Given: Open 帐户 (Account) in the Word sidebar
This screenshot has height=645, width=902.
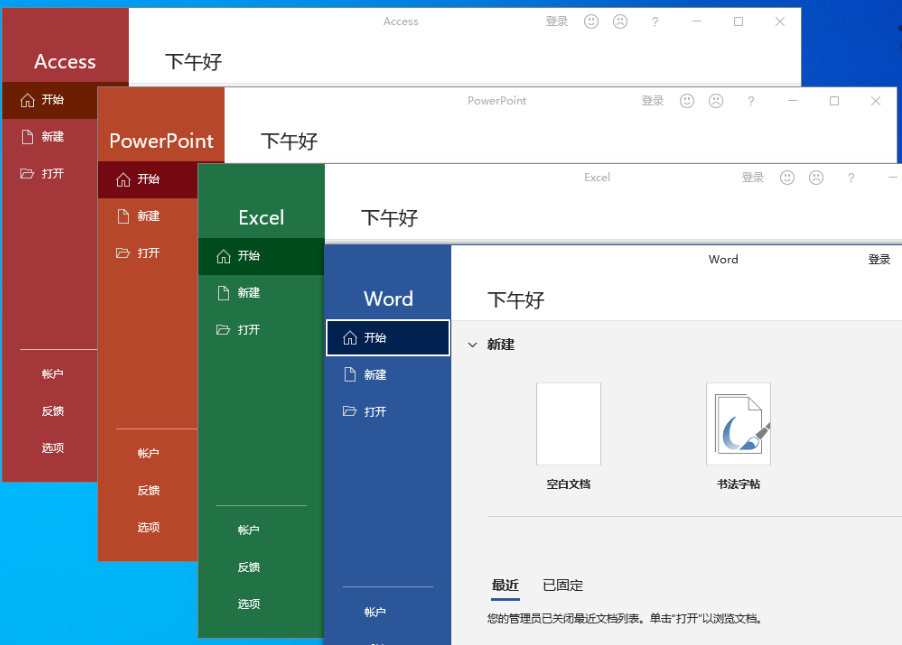Looking at the screenshot, I should pyautogui.click(x=375, y=612).
